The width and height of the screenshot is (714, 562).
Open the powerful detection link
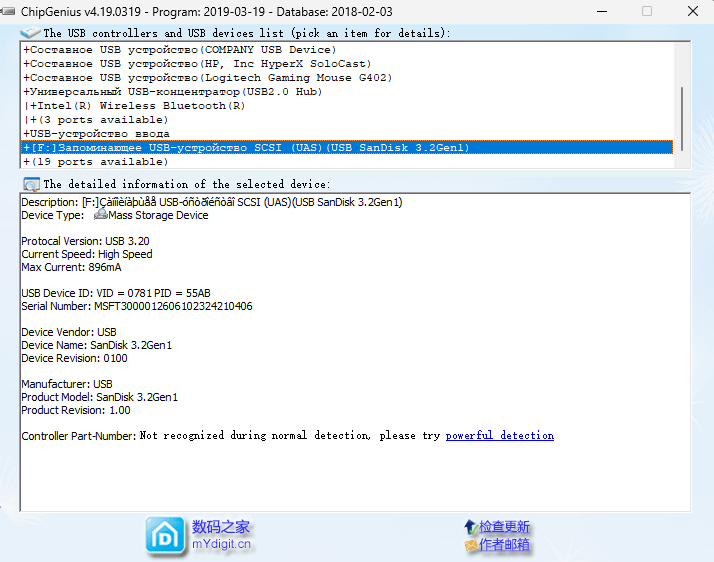(x=500, y=436)
